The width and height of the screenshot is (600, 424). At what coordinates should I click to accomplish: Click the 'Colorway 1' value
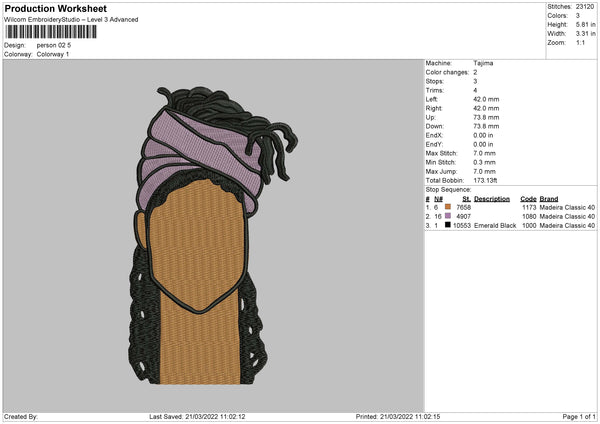pyautogui.click(x=53, y=54)
